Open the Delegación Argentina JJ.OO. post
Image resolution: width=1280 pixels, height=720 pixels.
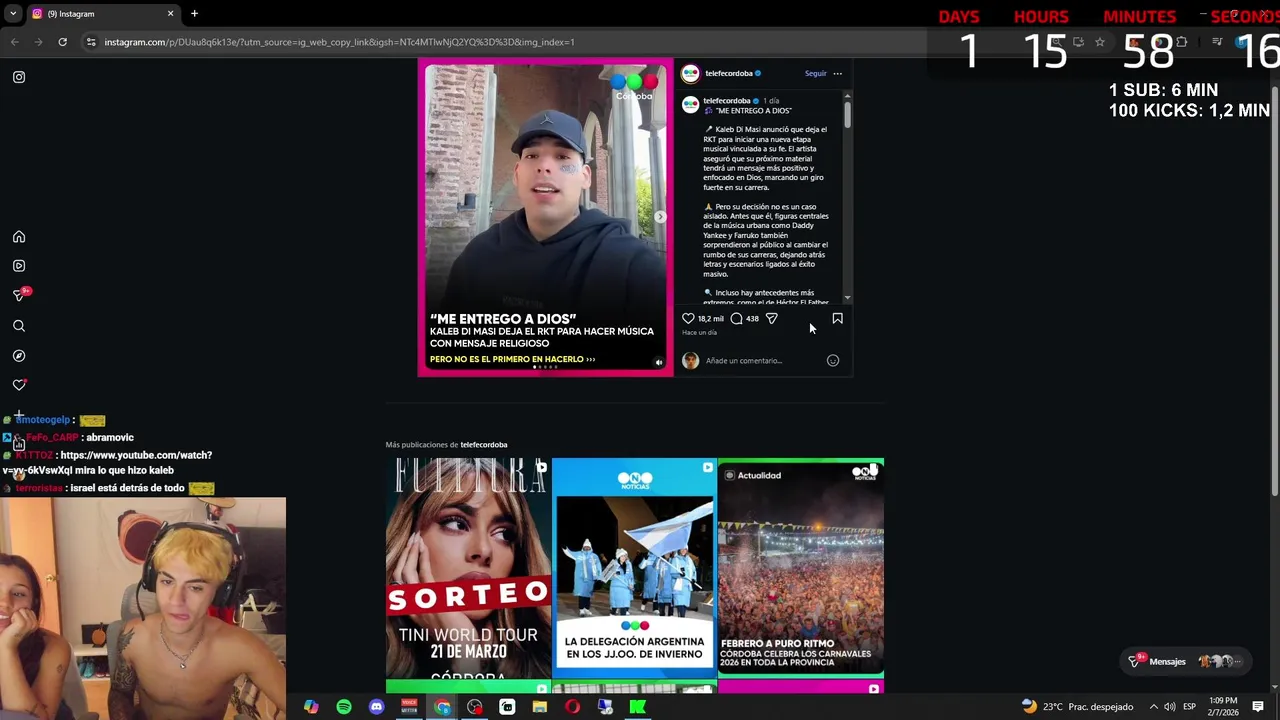(634, 568)
